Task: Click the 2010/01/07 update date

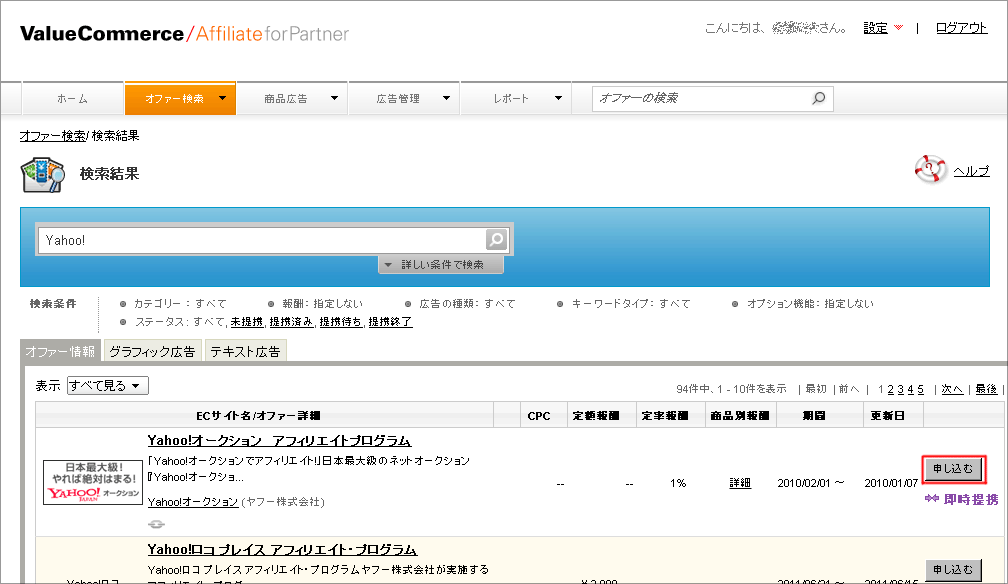Action: click(891, 483)
